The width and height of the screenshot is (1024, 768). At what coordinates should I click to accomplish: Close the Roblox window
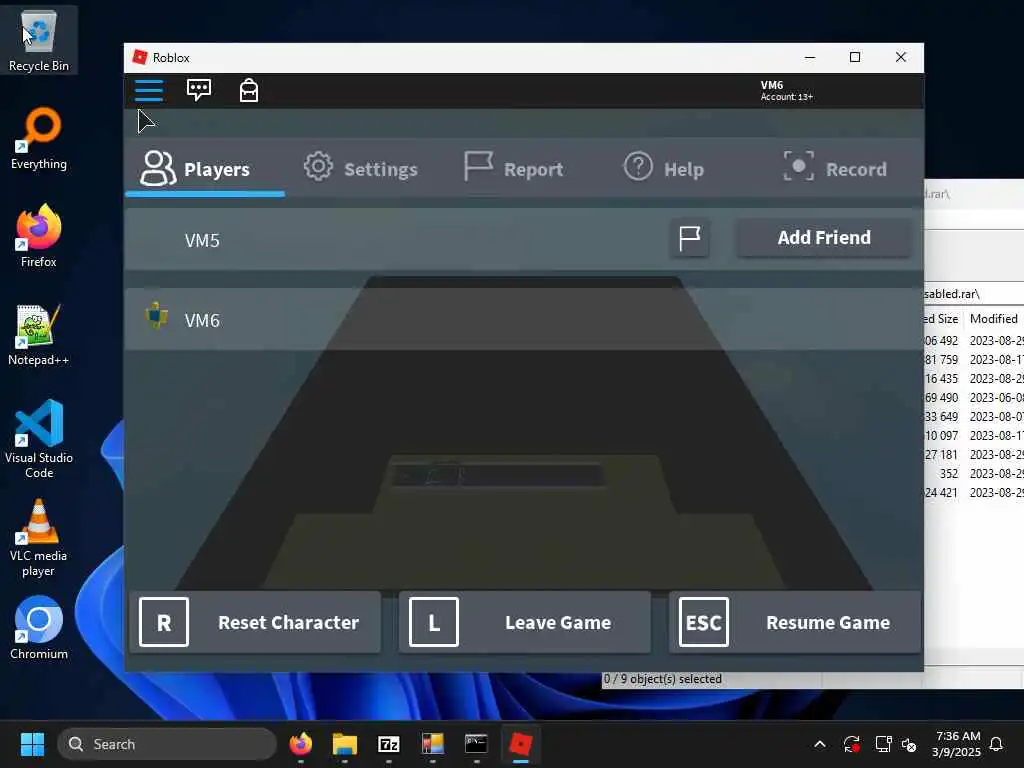pos(901,57)
